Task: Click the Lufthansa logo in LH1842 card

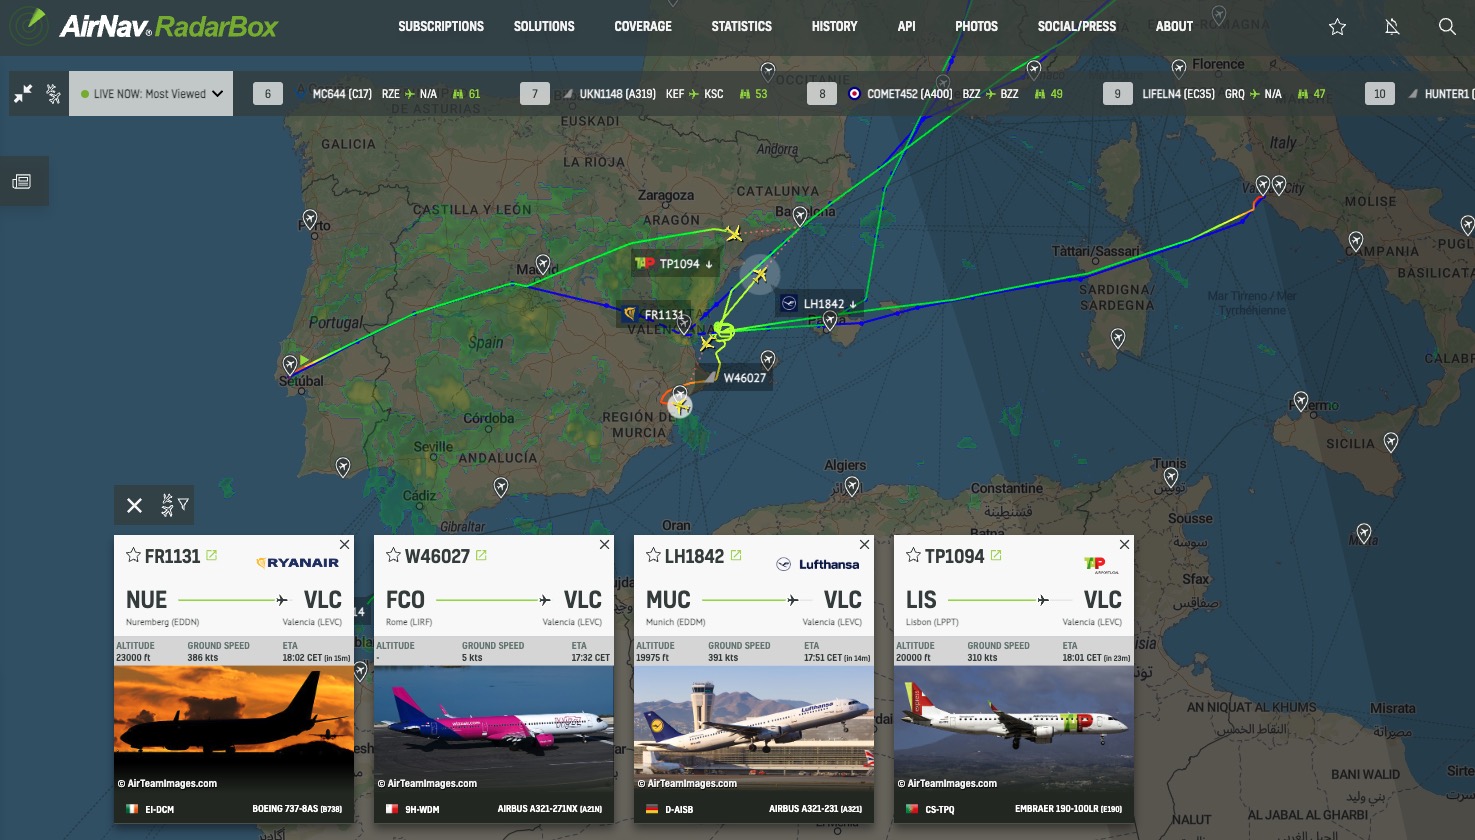Action: pyautogui.click(x=818, y=564)
